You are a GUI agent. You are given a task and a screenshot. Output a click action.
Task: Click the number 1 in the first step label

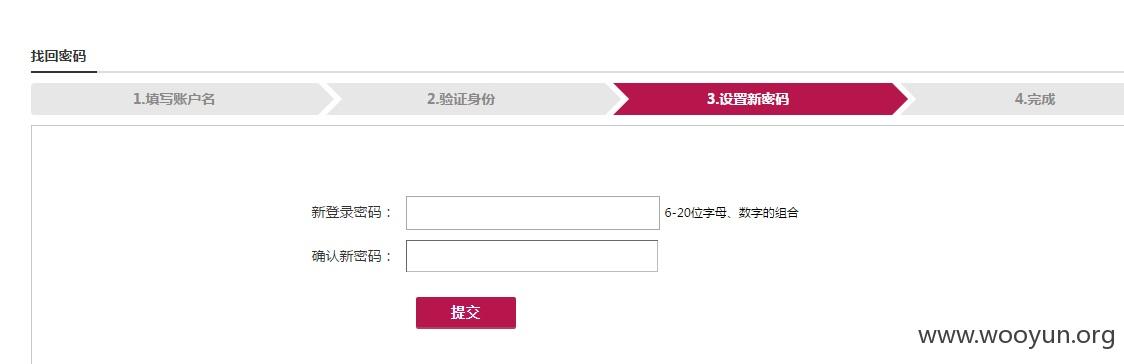point(137,100)
